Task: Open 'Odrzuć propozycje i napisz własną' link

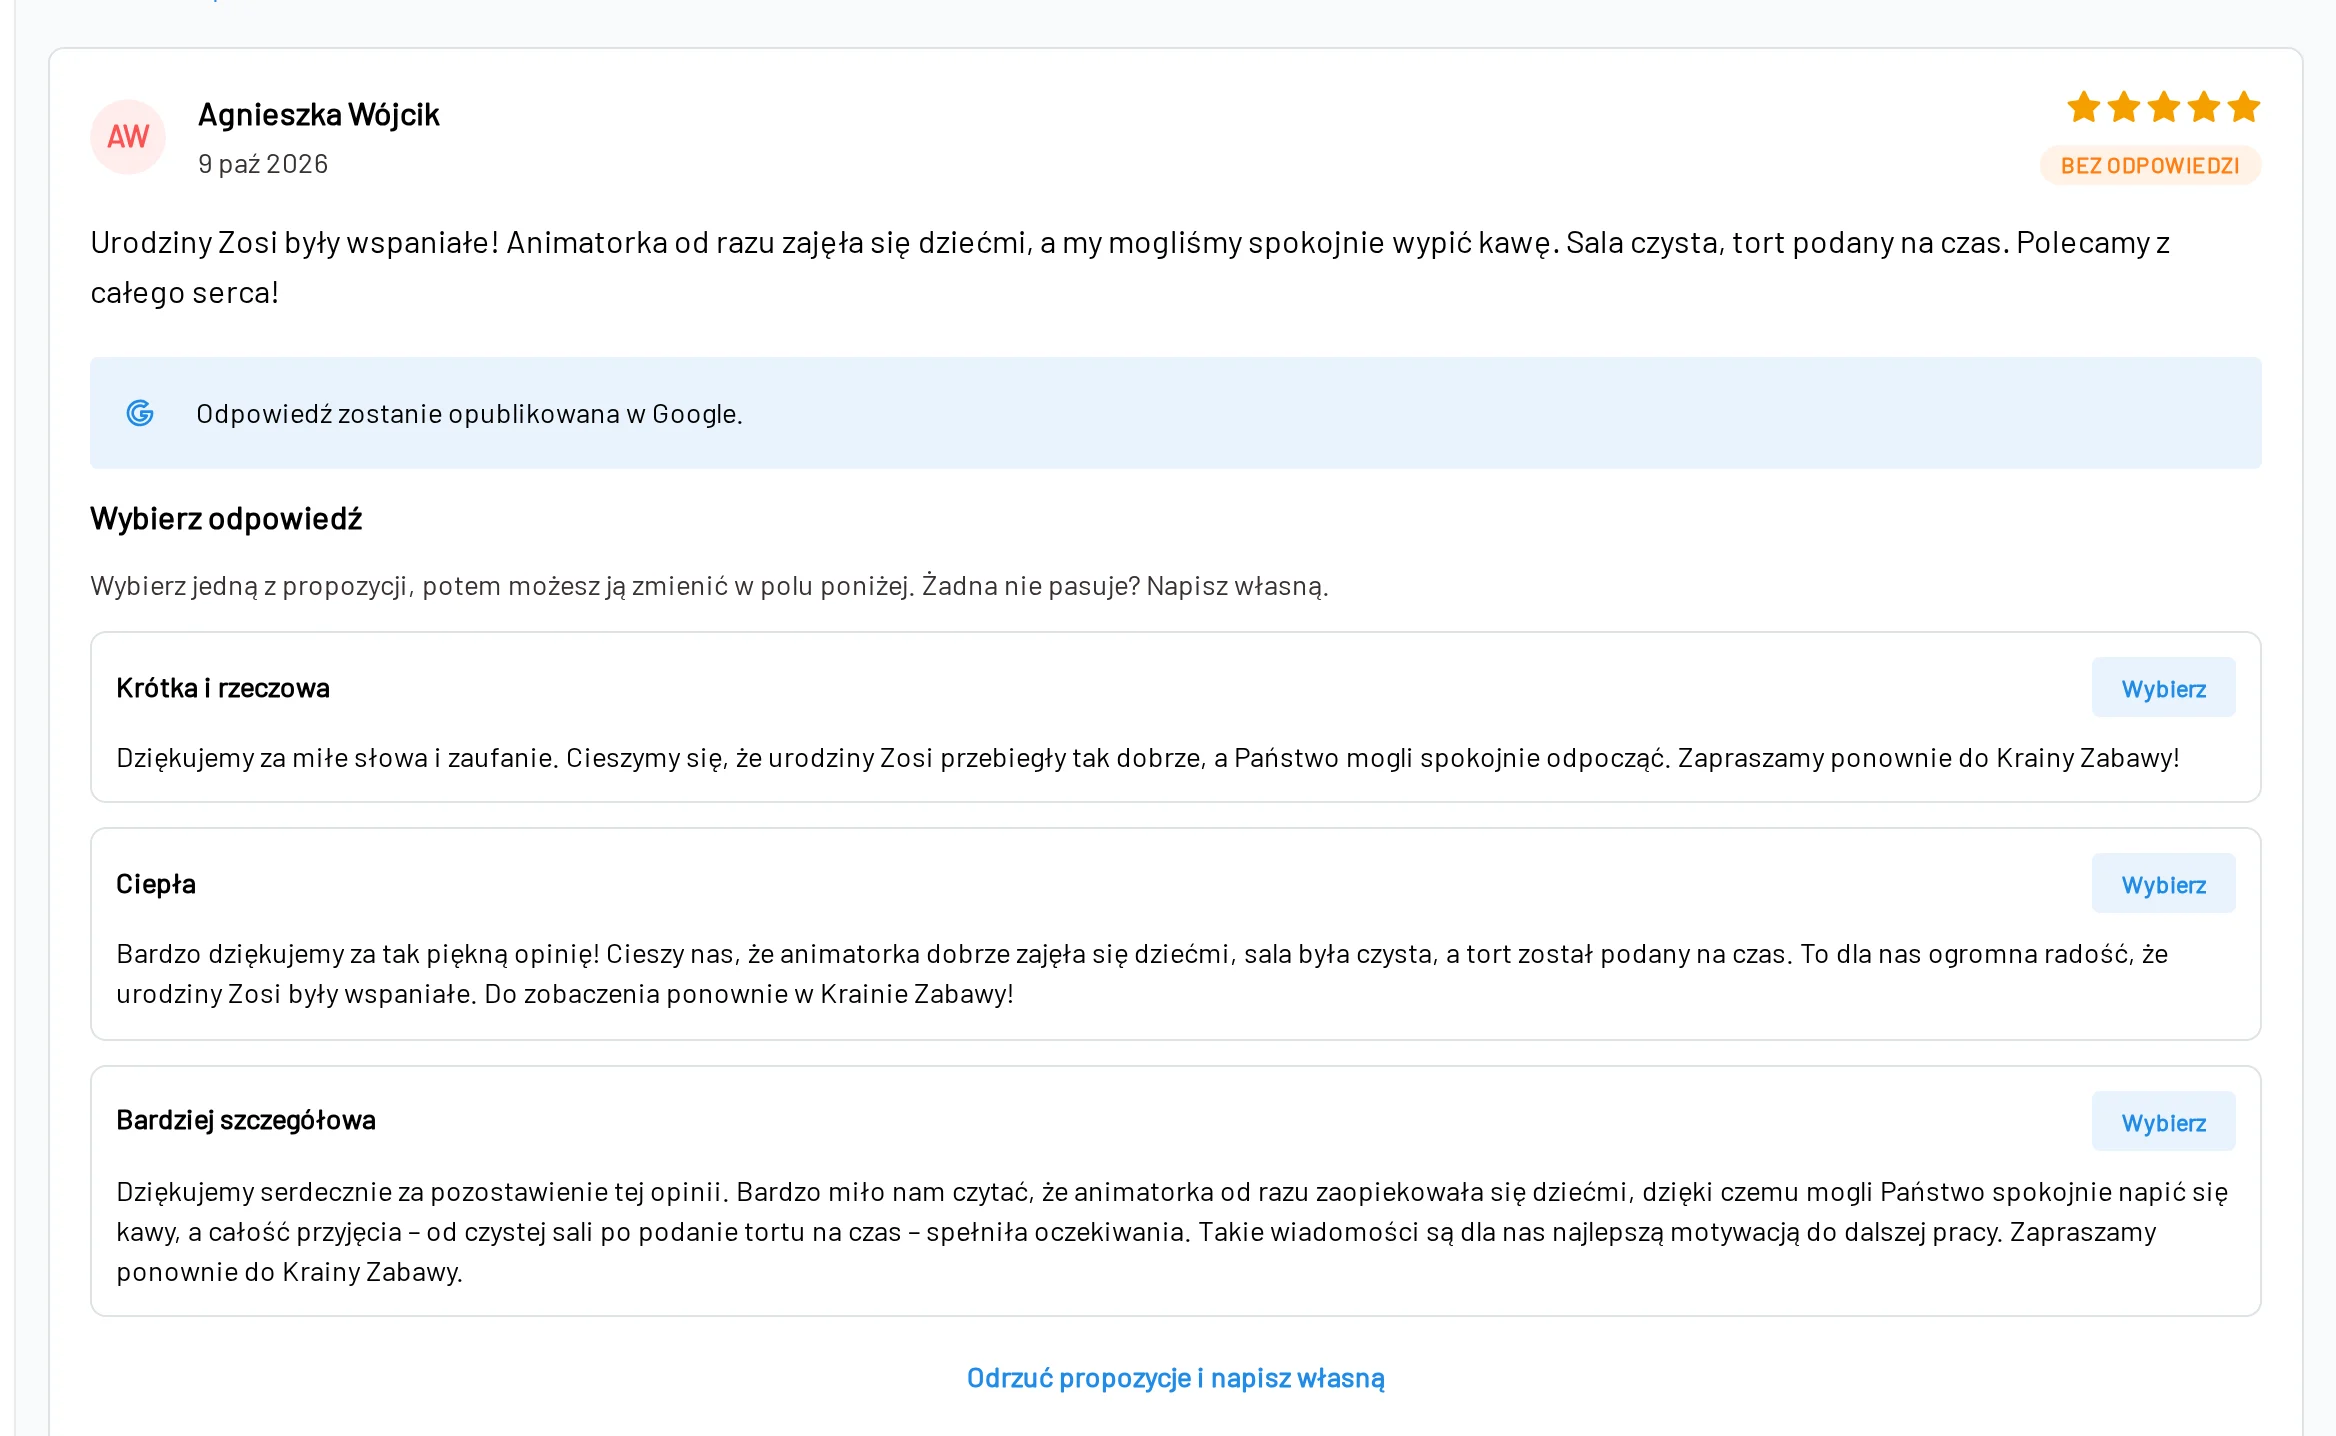Action: (1175, 1378)
